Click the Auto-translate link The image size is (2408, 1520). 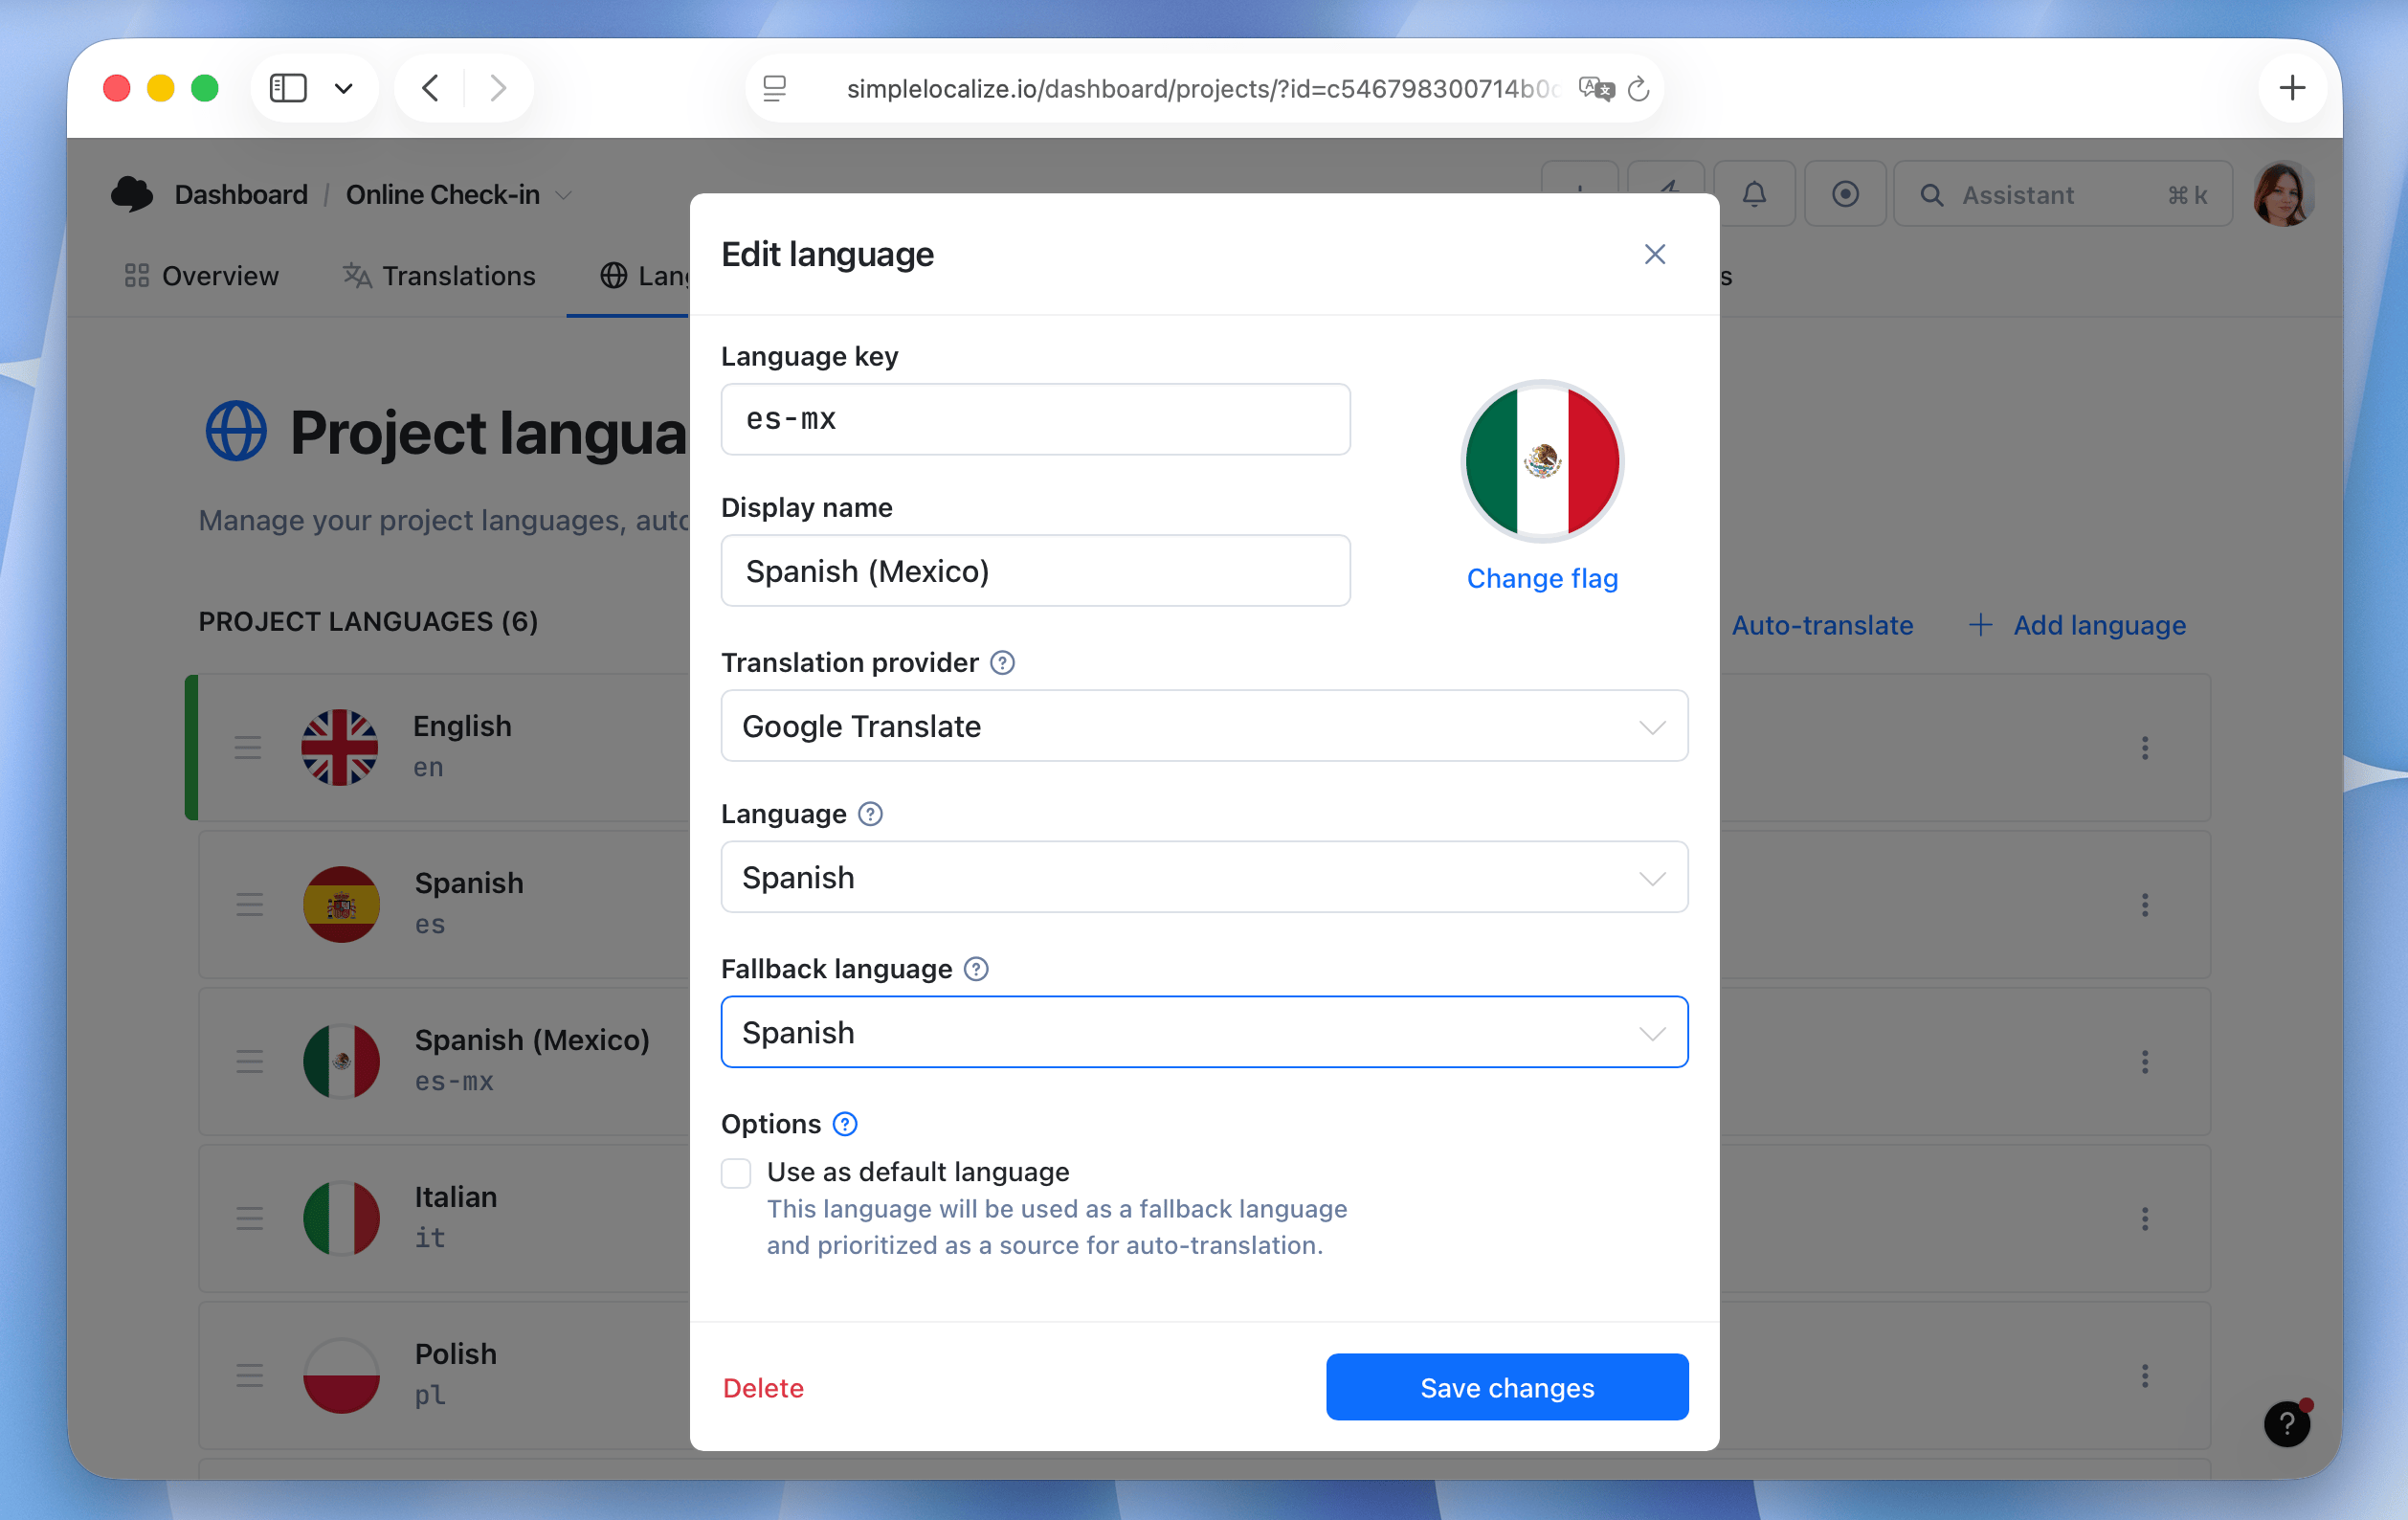1822,625
